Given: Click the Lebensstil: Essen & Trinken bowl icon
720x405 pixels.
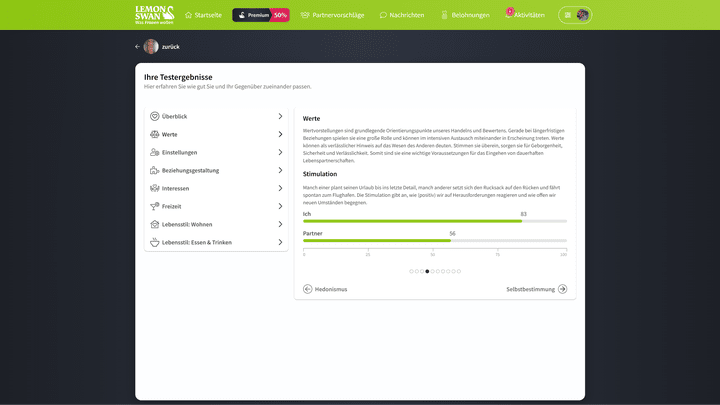Looking at the screenshot, I should [x=154, y=243].
